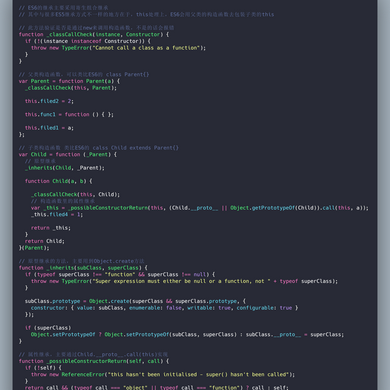
Task: Select the '_classCallCheck(this, Parent);' line
Action: pyautogui.click(x=71, y=88)
